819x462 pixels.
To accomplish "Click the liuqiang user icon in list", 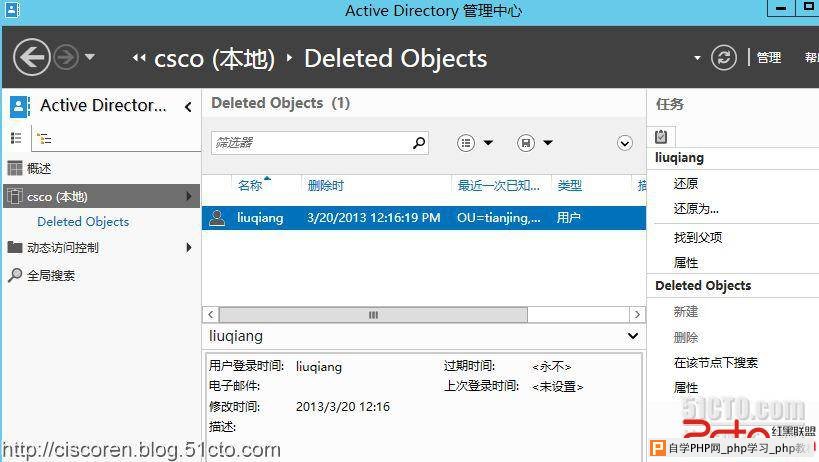I will coord(217,218).
